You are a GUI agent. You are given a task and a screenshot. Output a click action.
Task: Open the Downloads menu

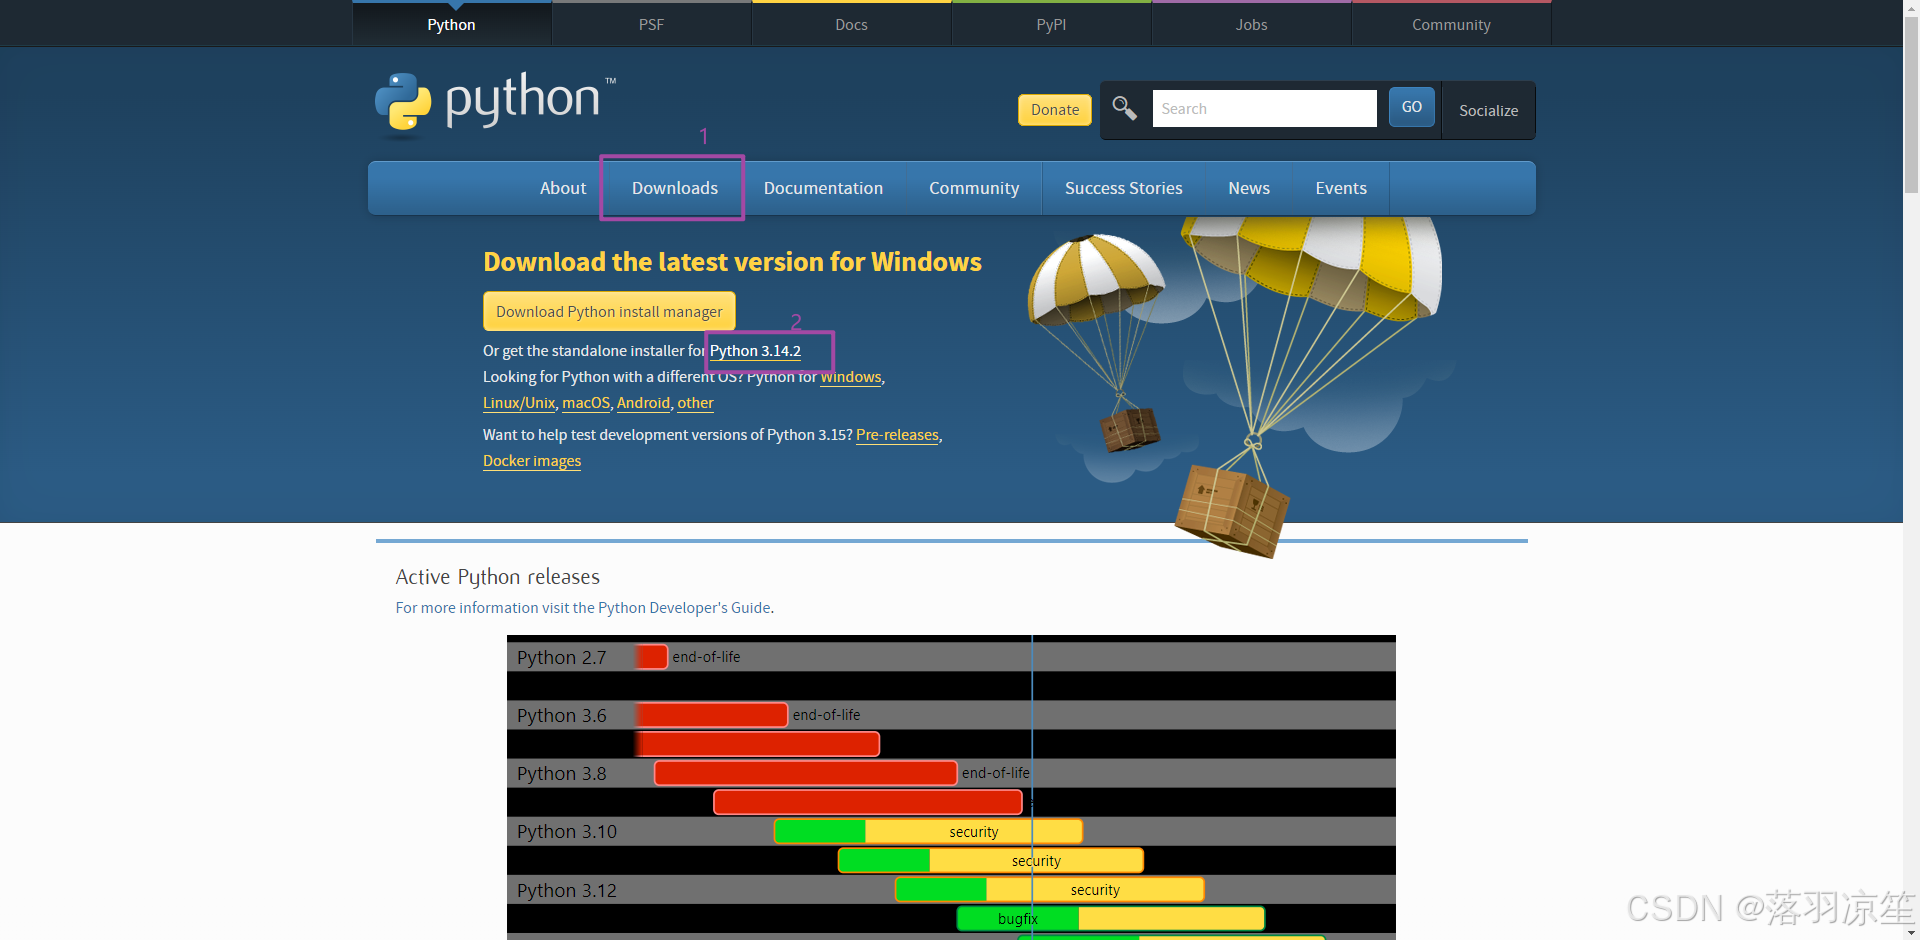(673, 187)
